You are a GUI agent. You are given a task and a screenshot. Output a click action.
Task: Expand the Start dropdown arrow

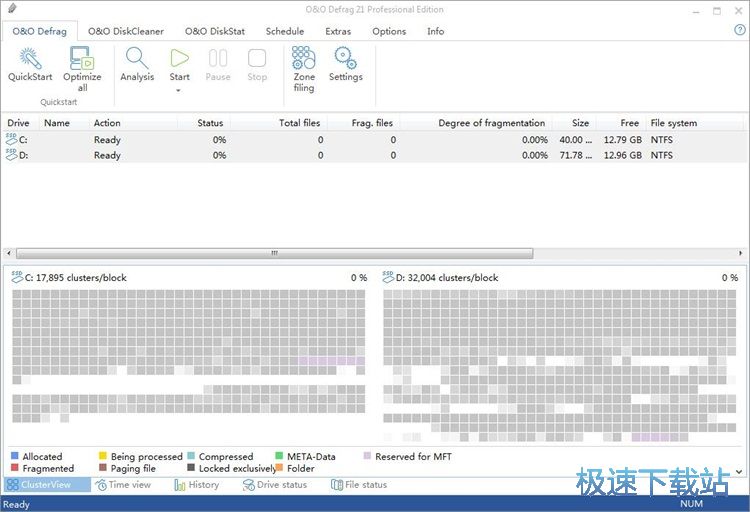click(178, 90)
